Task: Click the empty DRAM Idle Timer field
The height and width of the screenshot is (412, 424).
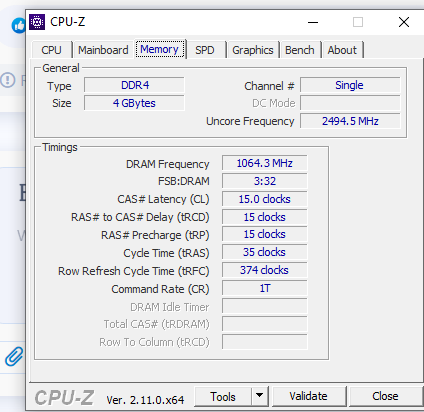Action: 265,306
